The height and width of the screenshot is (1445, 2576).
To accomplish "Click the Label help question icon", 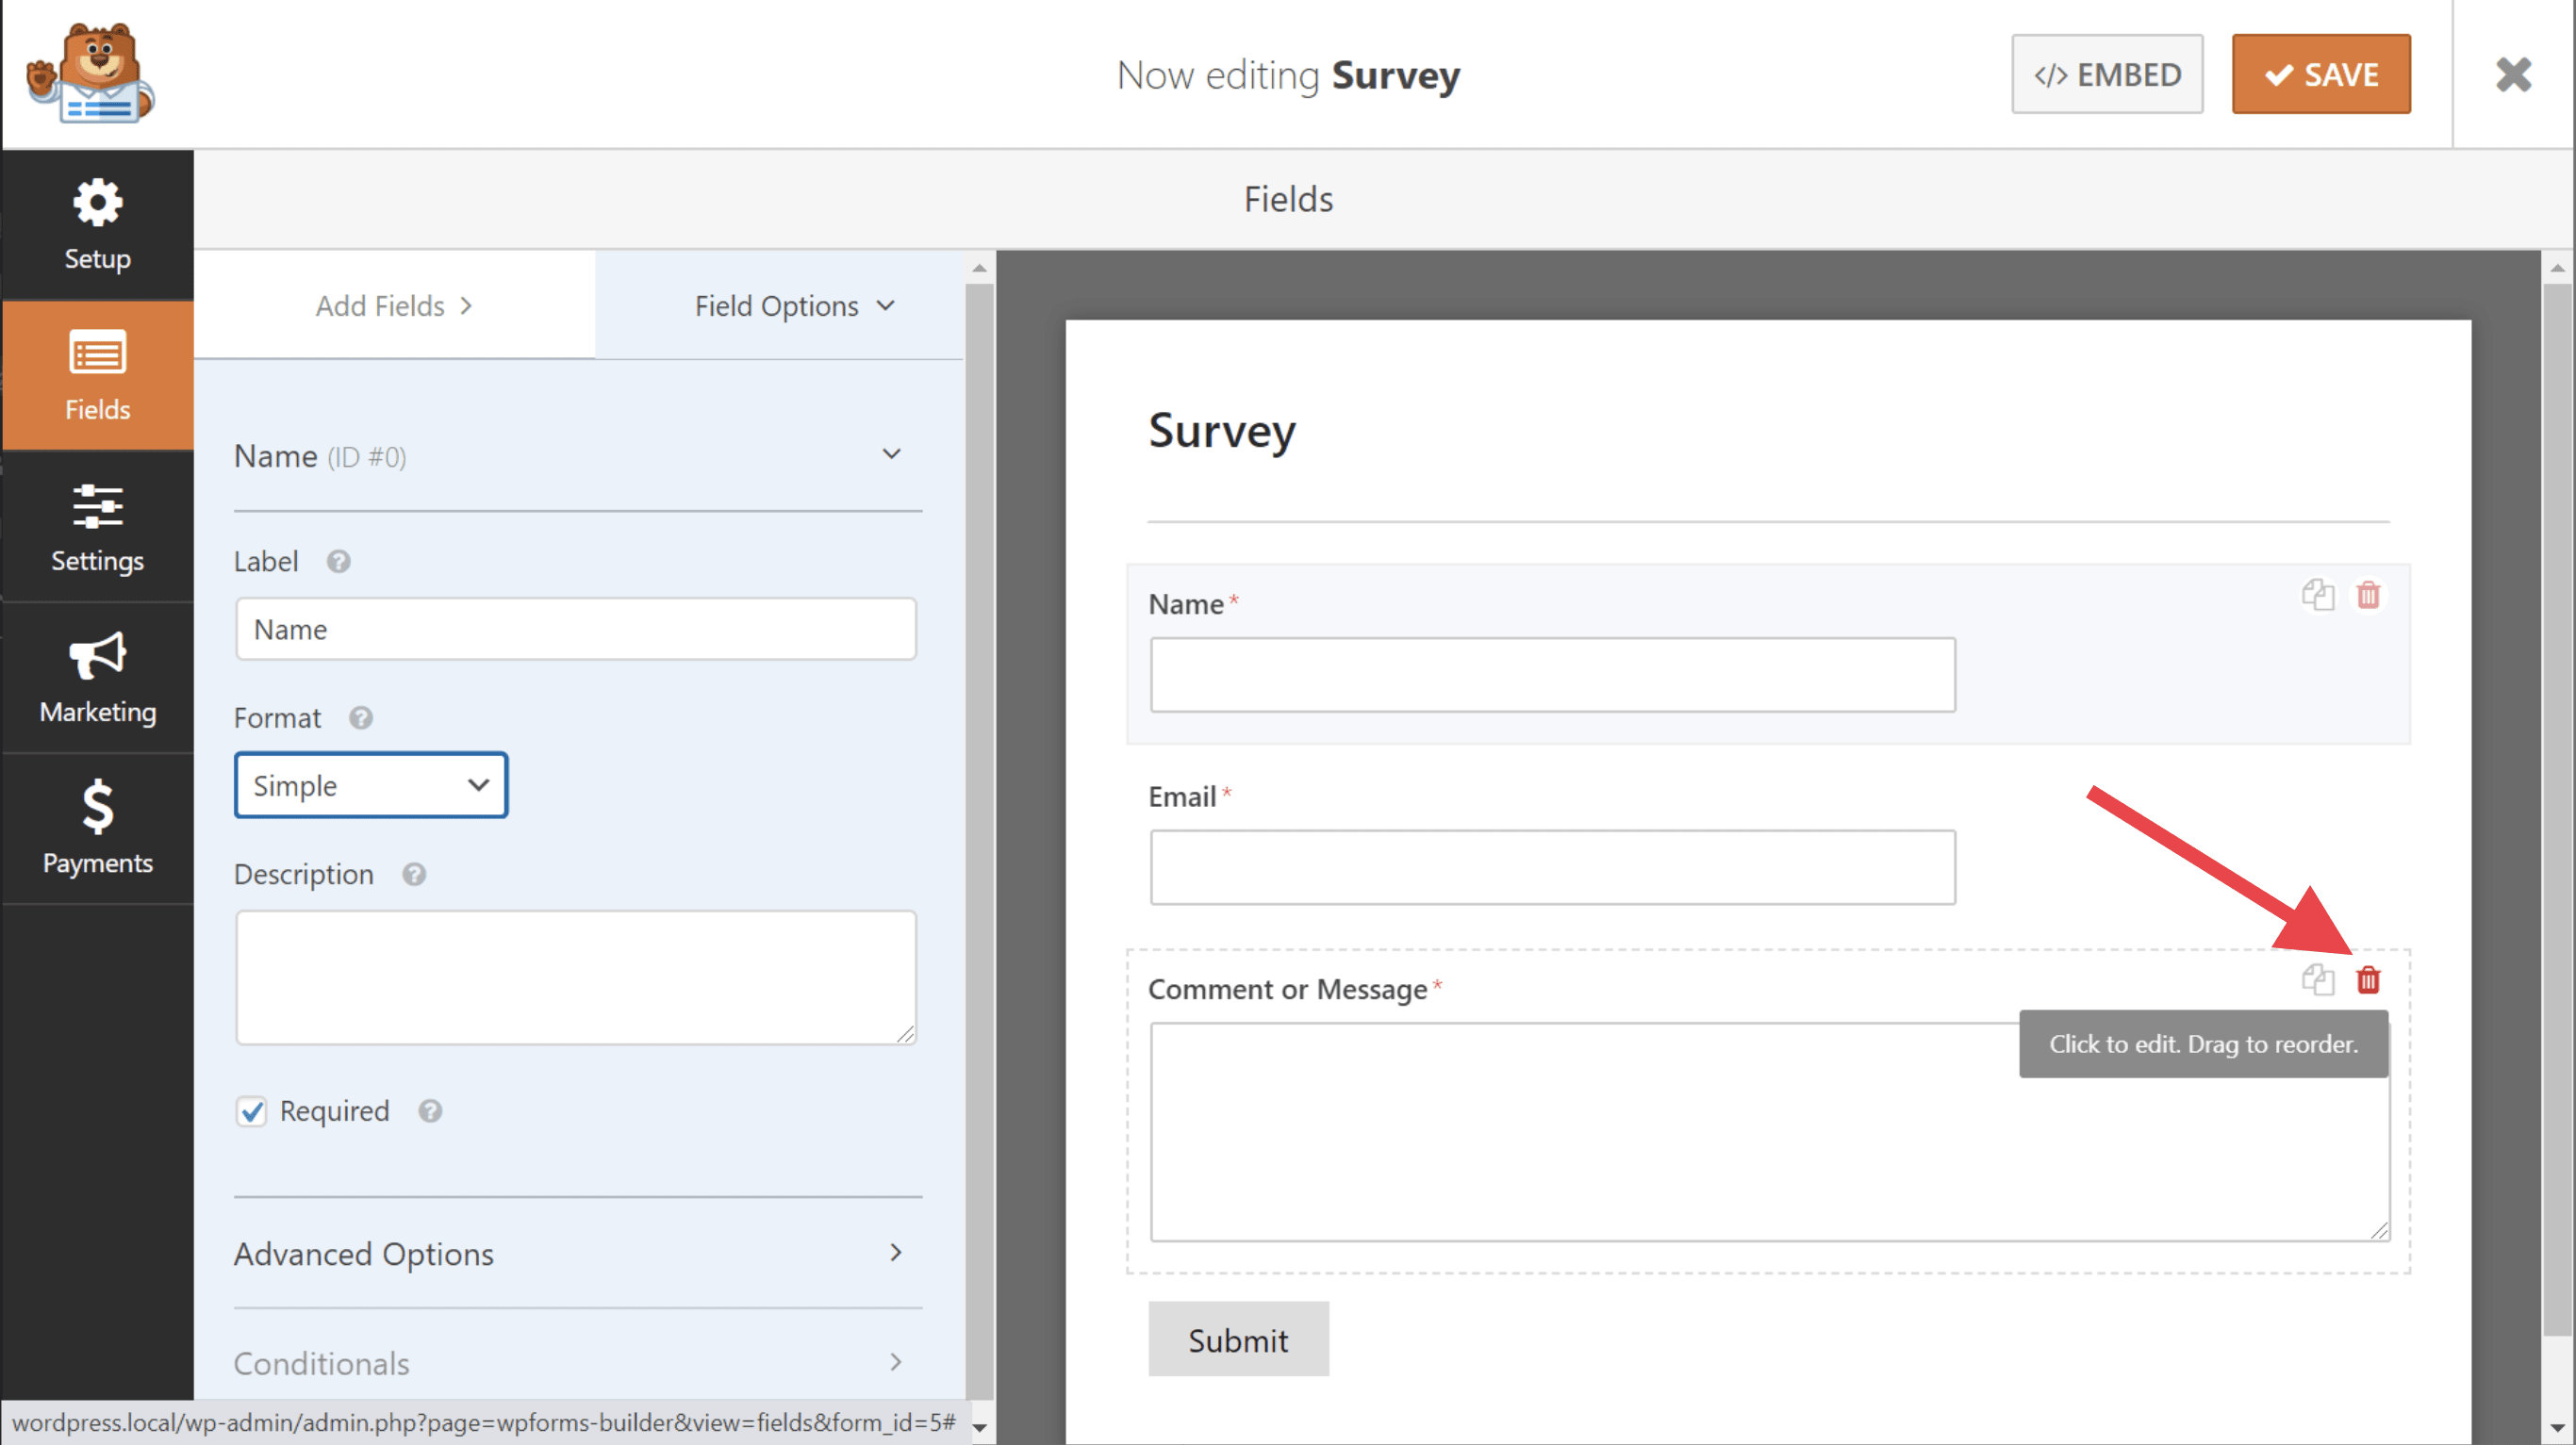I will 338,561.
